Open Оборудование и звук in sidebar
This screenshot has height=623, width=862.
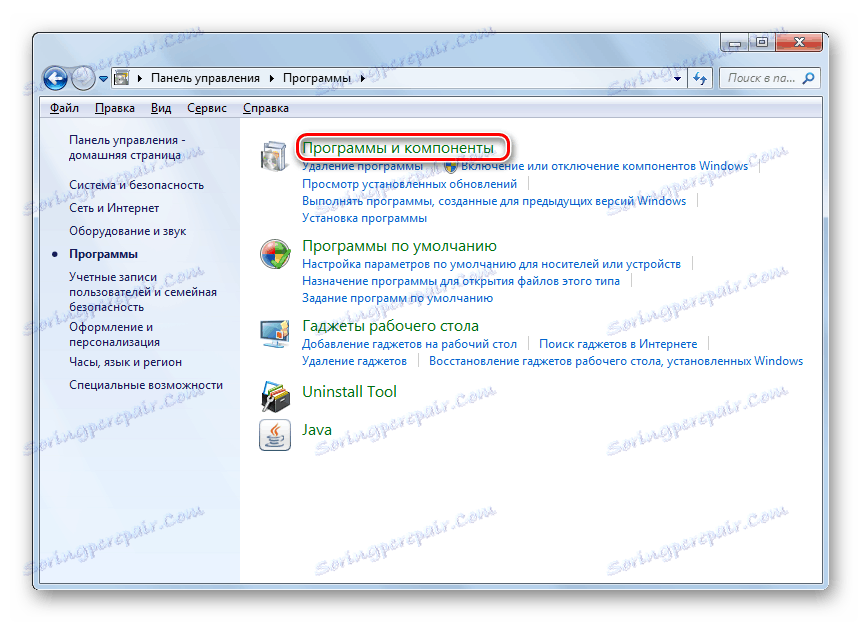128,231
